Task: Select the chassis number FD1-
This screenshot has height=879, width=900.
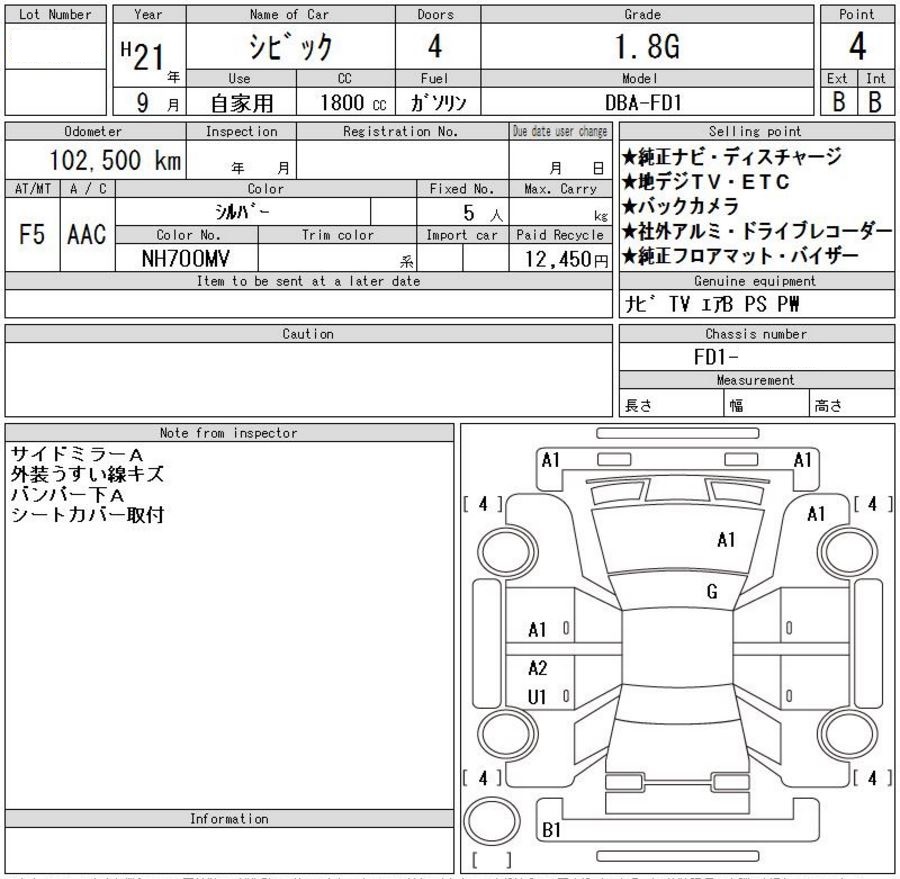Action: [716, 357]
